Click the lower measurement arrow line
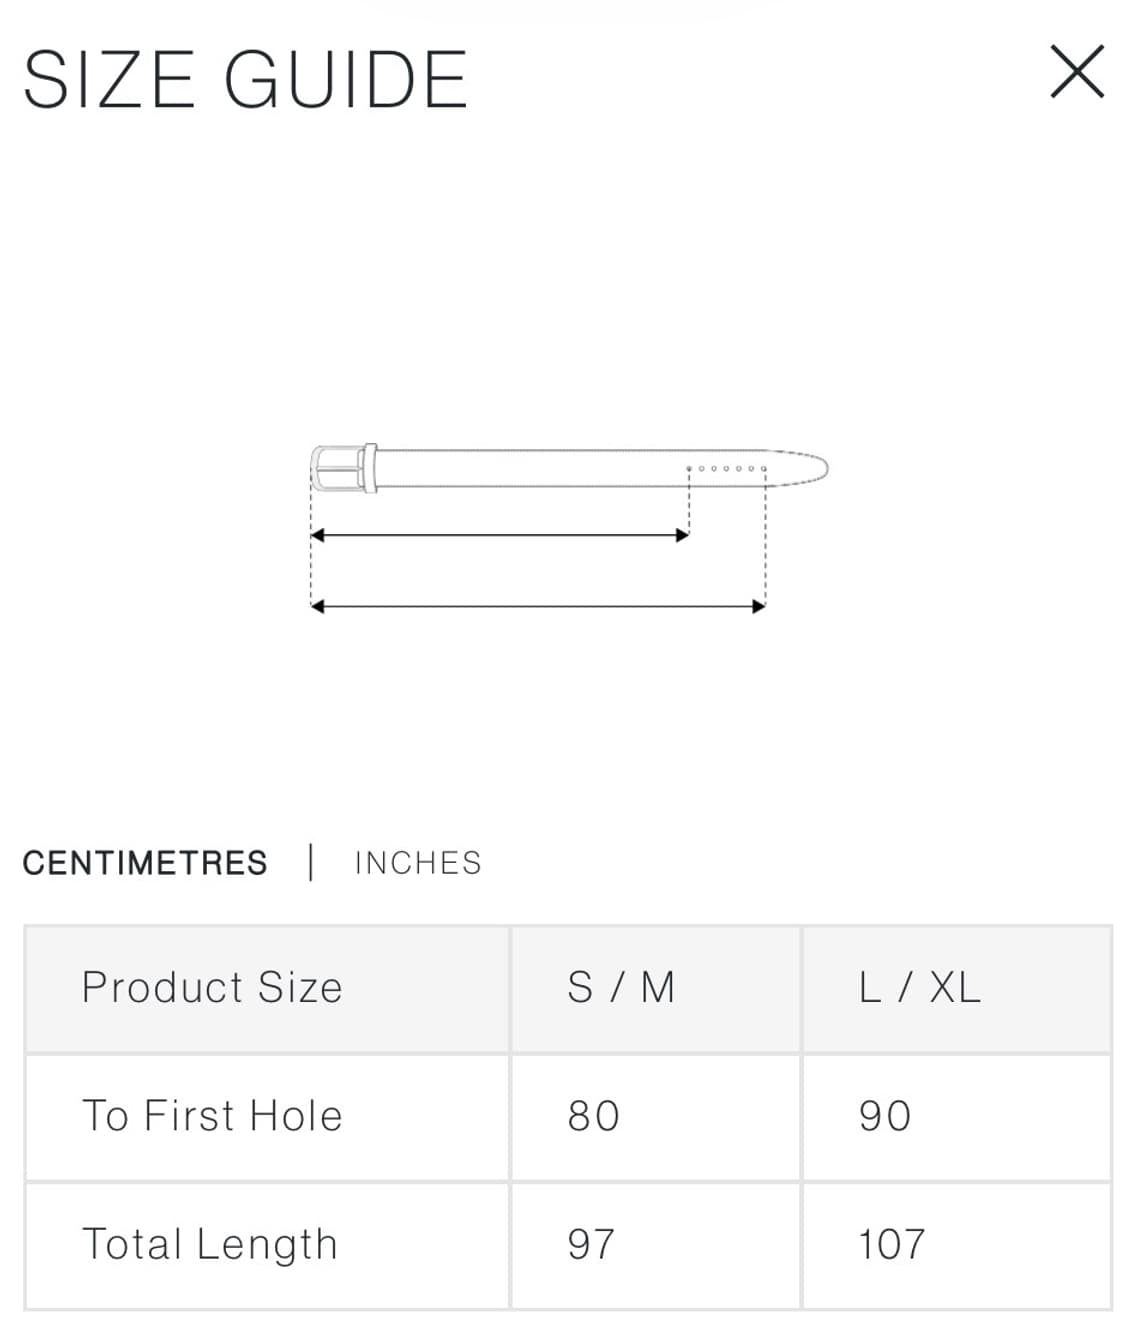Viewport: 1125px width, 1334px height. tap(537, 604)
